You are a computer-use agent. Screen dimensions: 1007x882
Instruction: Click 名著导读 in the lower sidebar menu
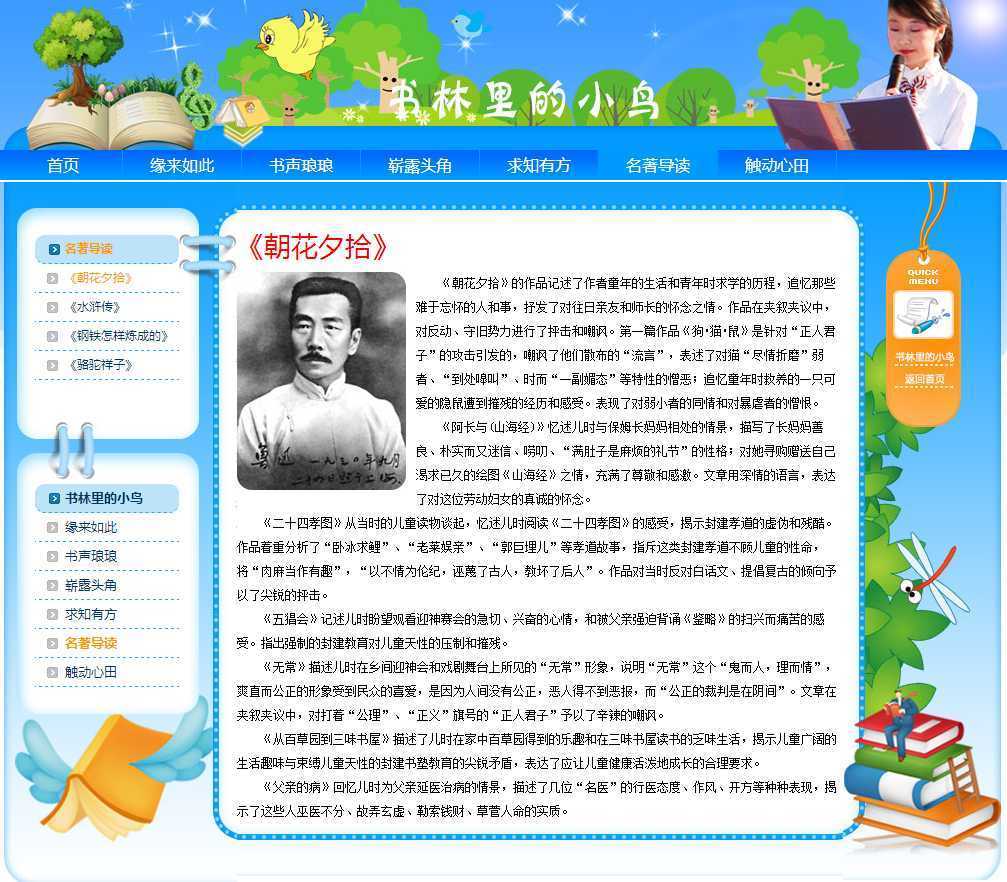point(91,643)
